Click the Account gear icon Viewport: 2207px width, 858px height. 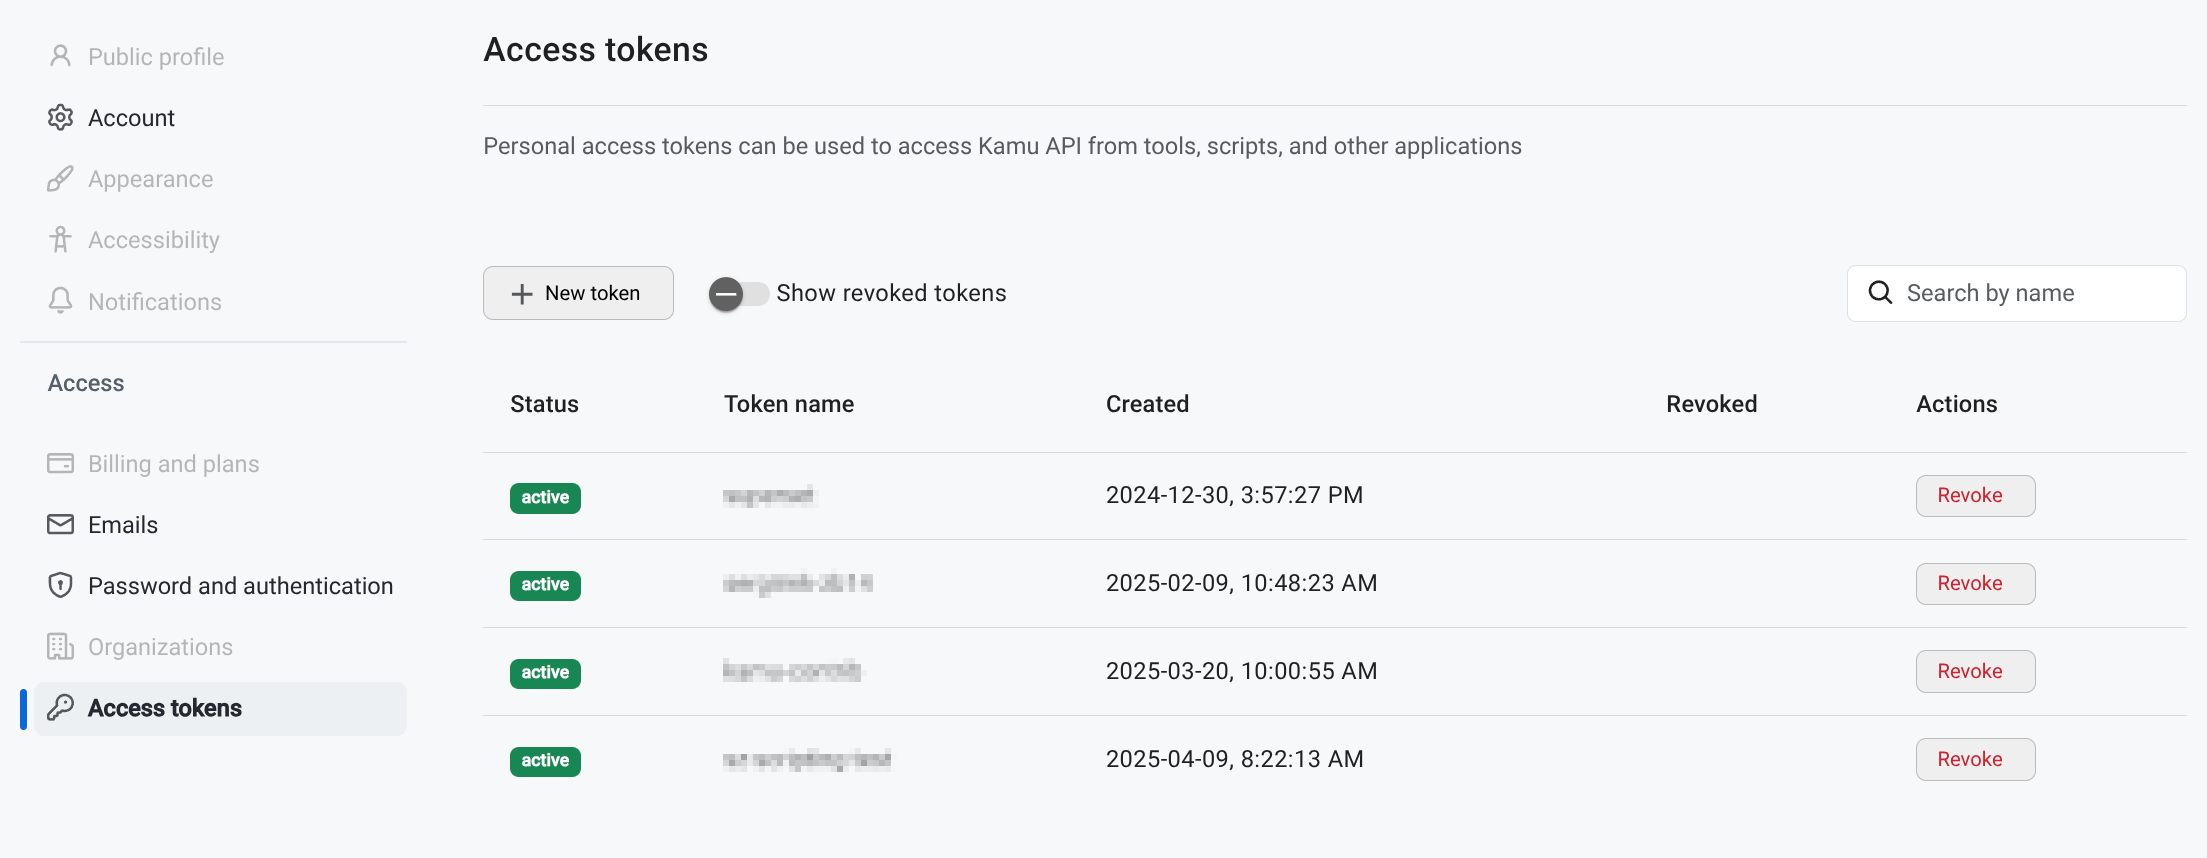point(60,118)
